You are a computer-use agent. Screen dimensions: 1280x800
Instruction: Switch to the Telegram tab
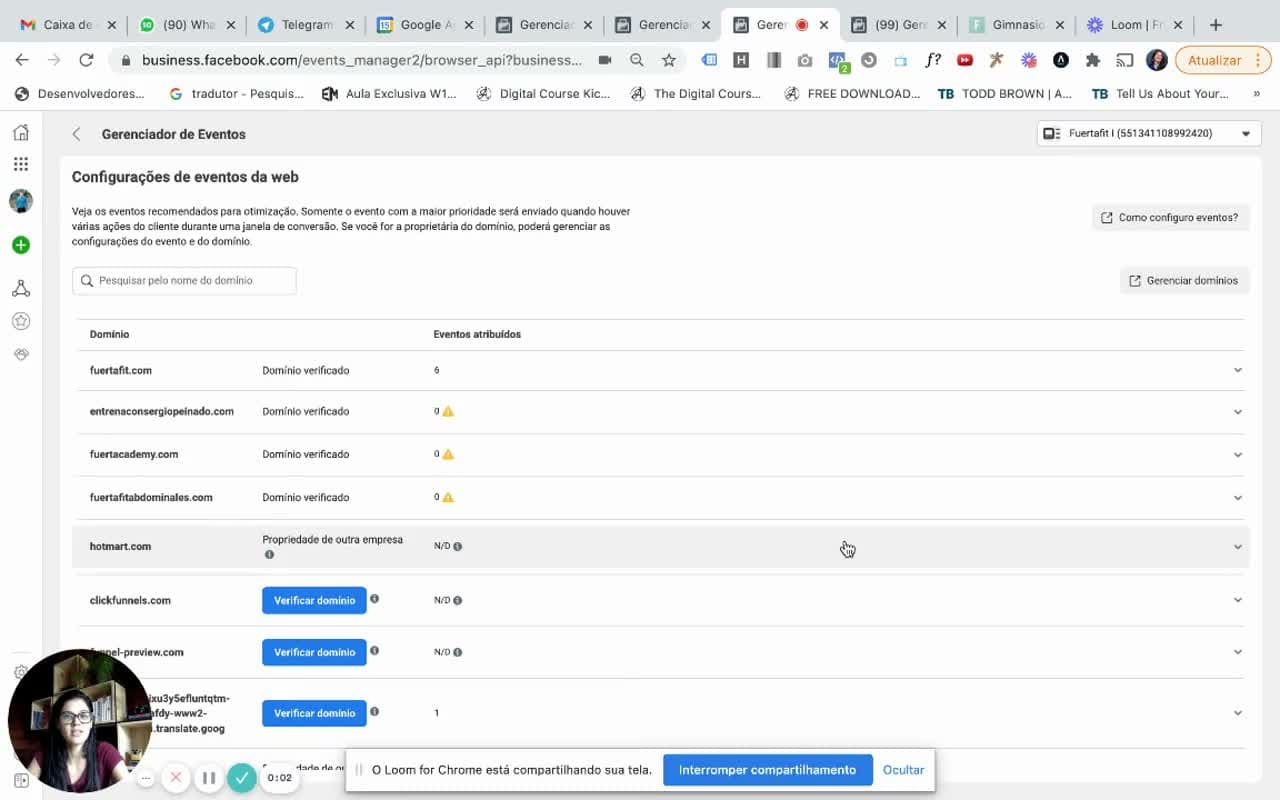click(x=305, y=25)
